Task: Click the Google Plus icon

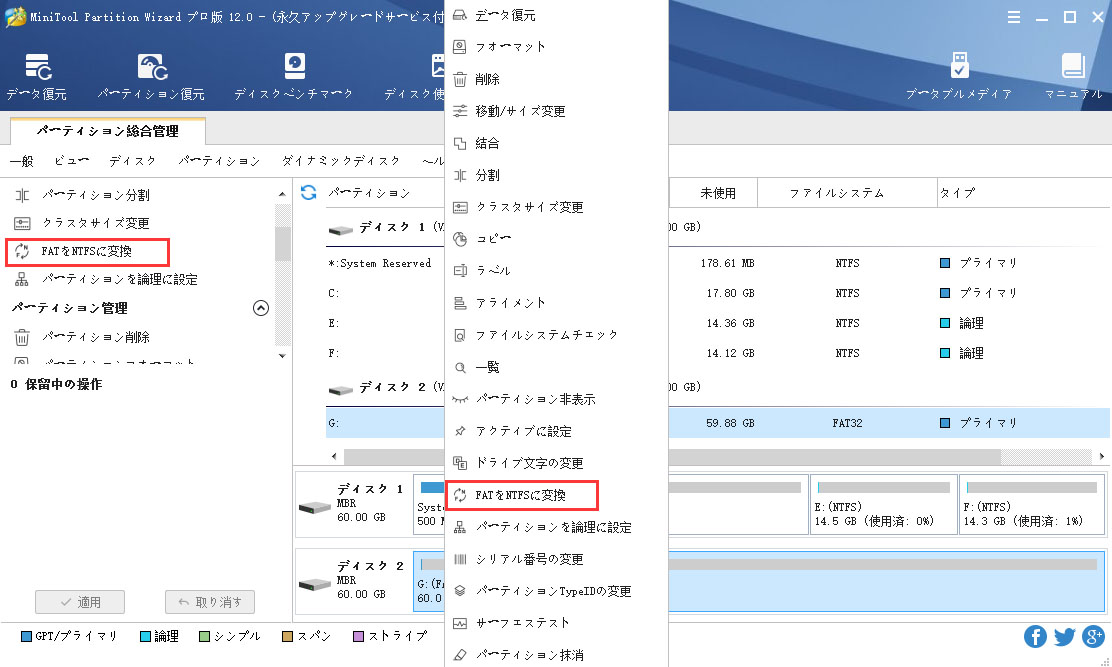Action: pyautogui.click(x=1092, y=636)
